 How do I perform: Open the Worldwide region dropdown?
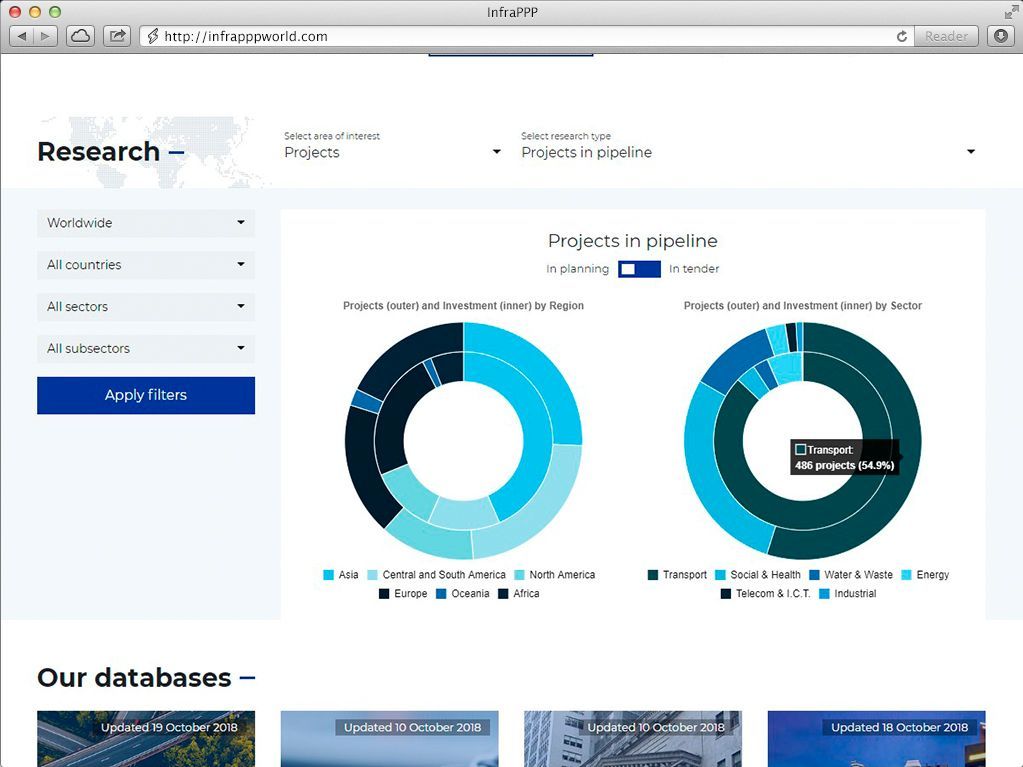[x=146, y=223]
